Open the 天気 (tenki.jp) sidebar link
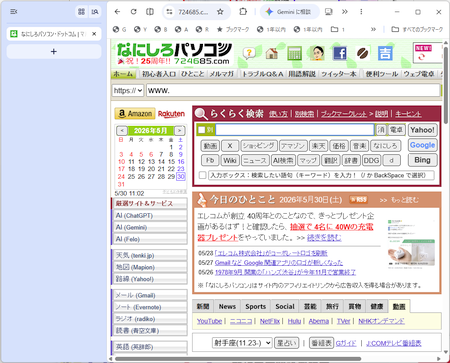Viewport: 450px width, 363px height. click(x=149, y=255)
